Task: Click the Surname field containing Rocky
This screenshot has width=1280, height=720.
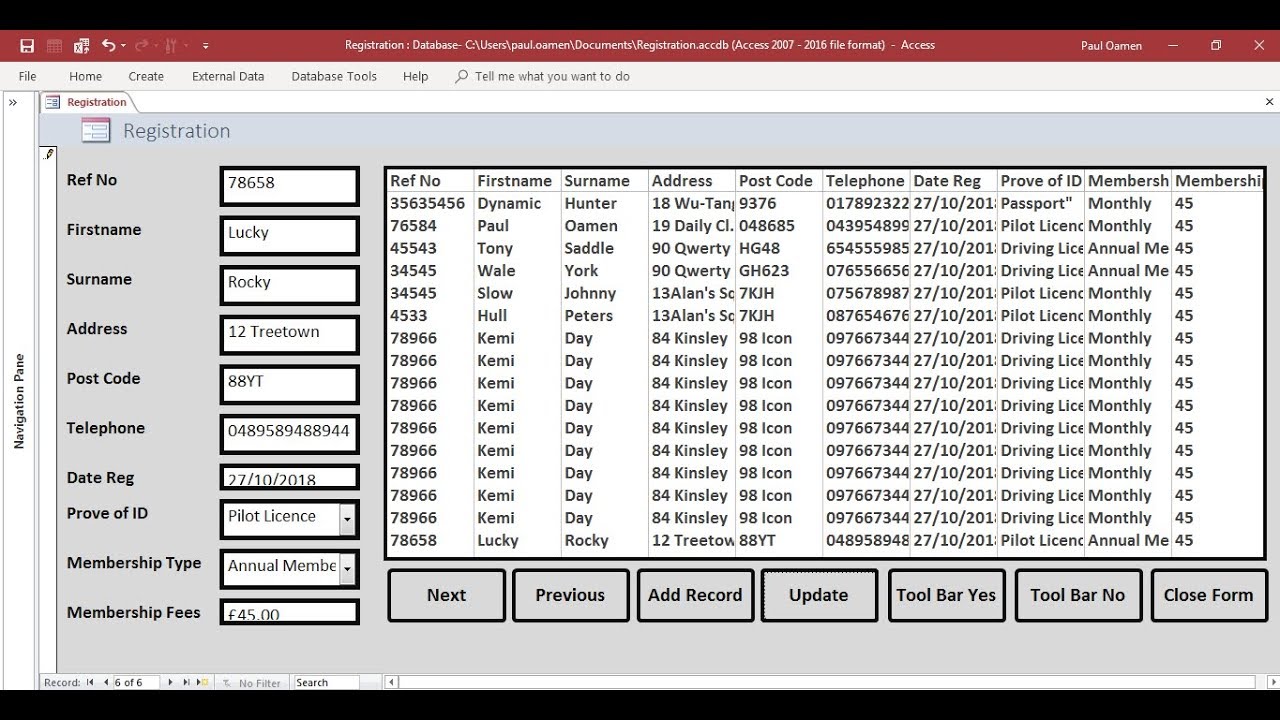Action: [289, 285]
